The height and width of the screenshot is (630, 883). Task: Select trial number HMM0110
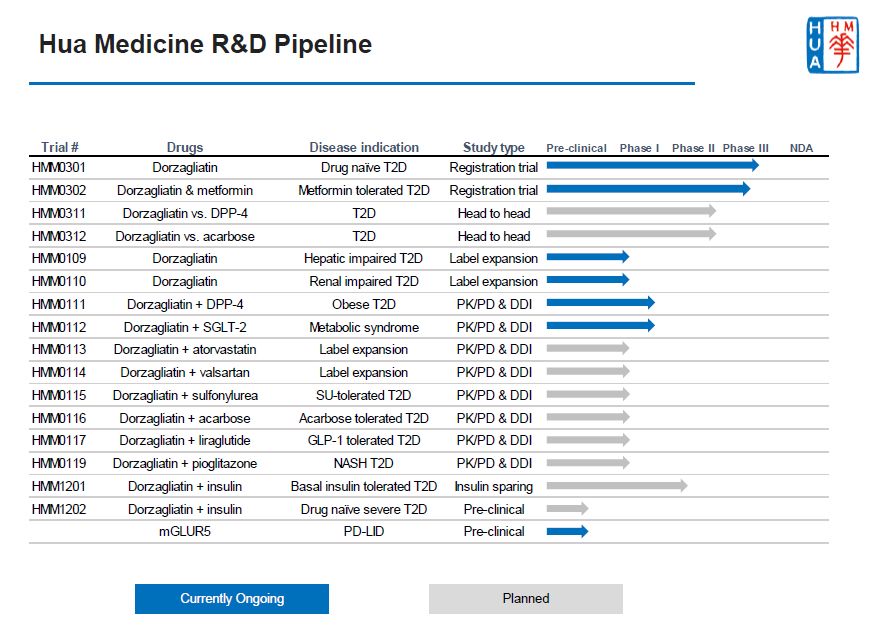59,282
